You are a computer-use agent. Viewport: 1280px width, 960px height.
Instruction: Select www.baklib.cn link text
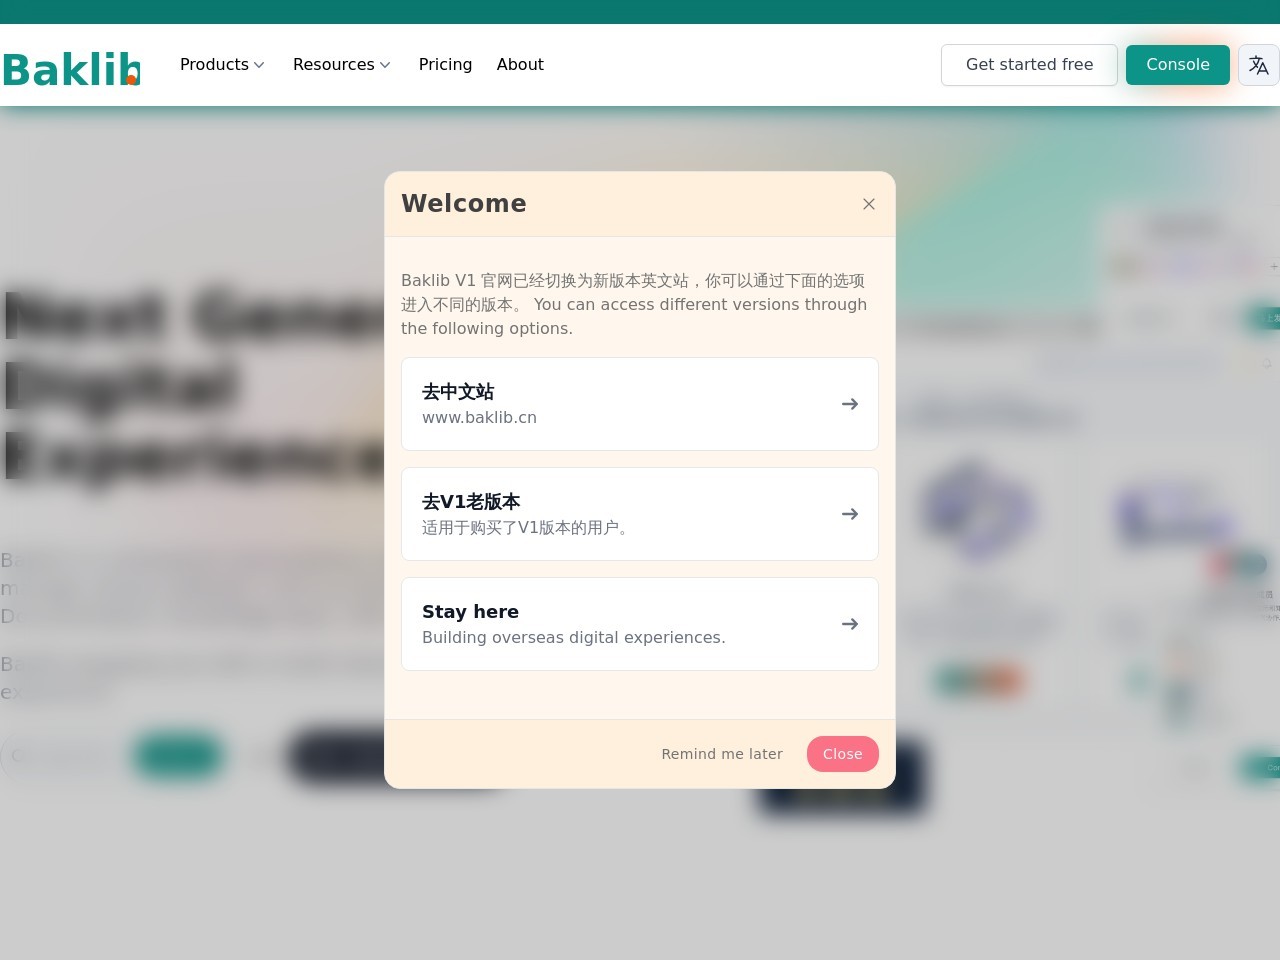pos(479,418)
